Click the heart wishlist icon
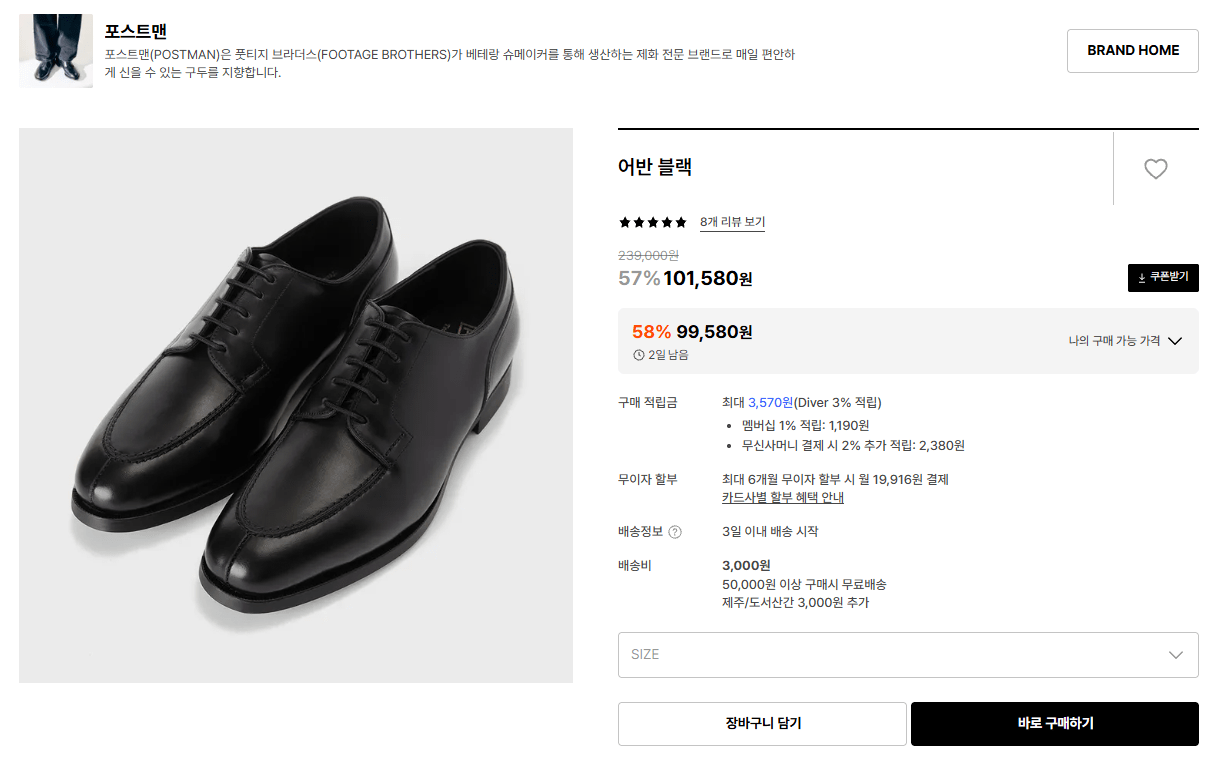Screen dimensions: 1225x760 pyautogui.click(x=1156, y=169)
